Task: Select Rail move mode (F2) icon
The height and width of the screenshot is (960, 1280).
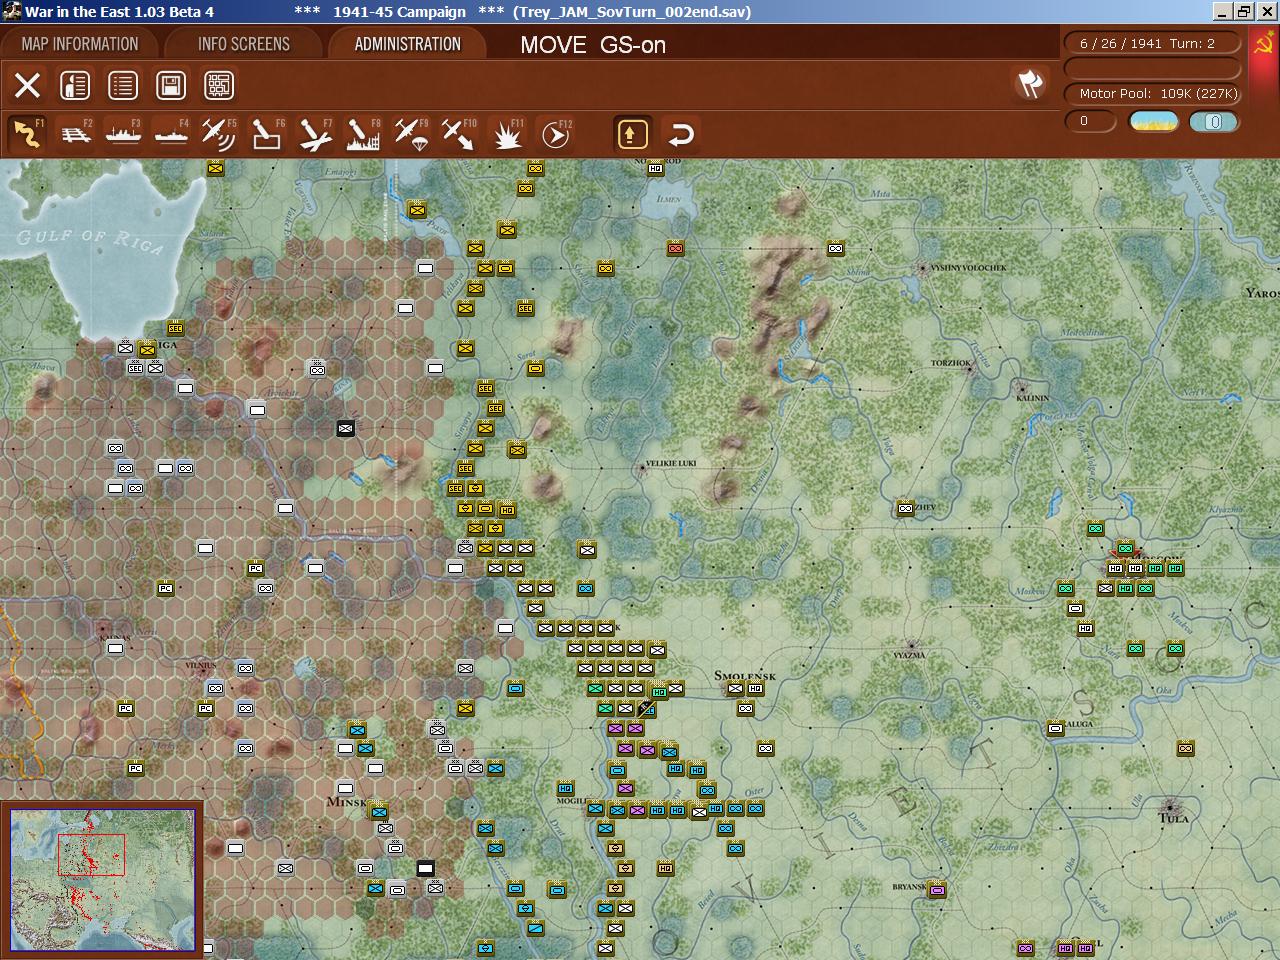Action: tap(75, 134)
